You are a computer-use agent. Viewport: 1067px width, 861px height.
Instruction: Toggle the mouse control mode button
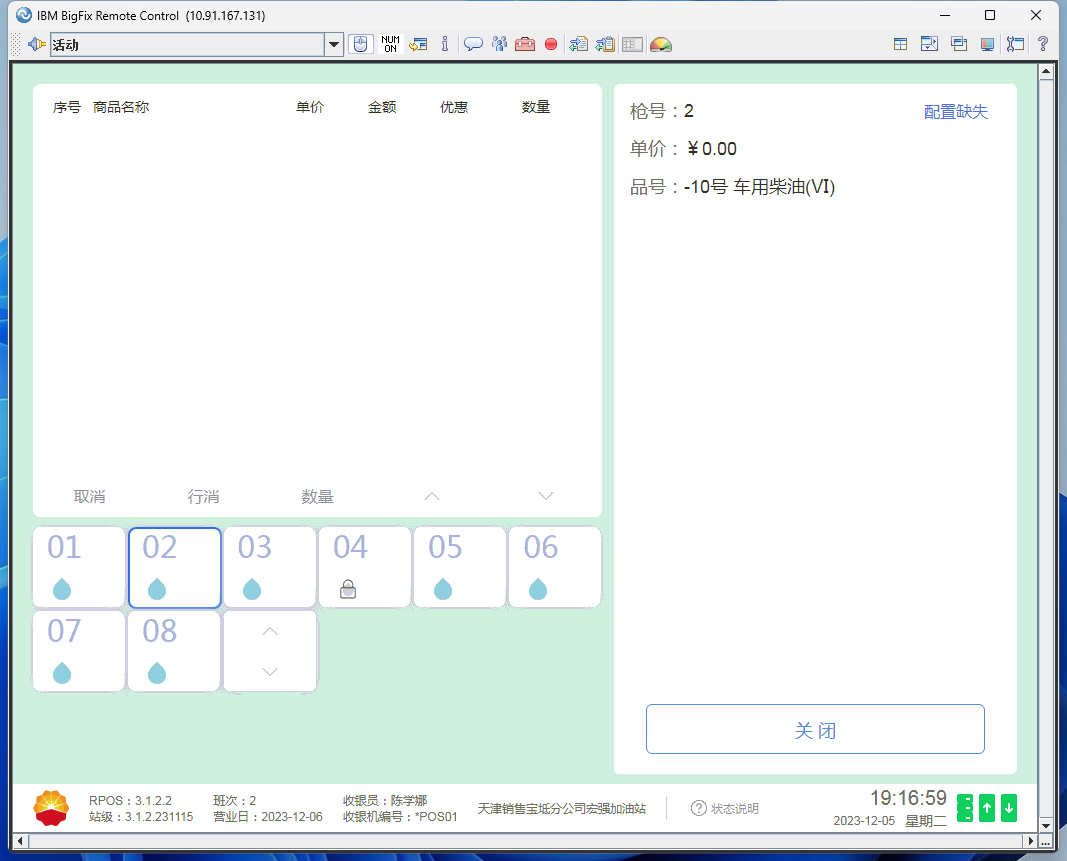[x=361, y=44]
